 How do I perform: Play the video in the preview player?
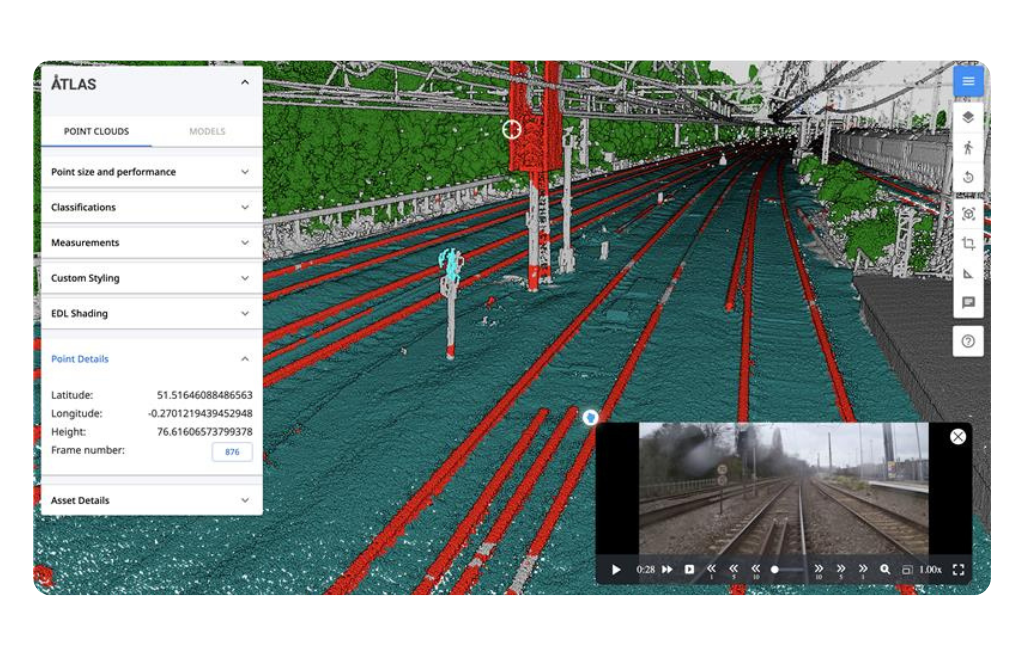click(616, 570)
